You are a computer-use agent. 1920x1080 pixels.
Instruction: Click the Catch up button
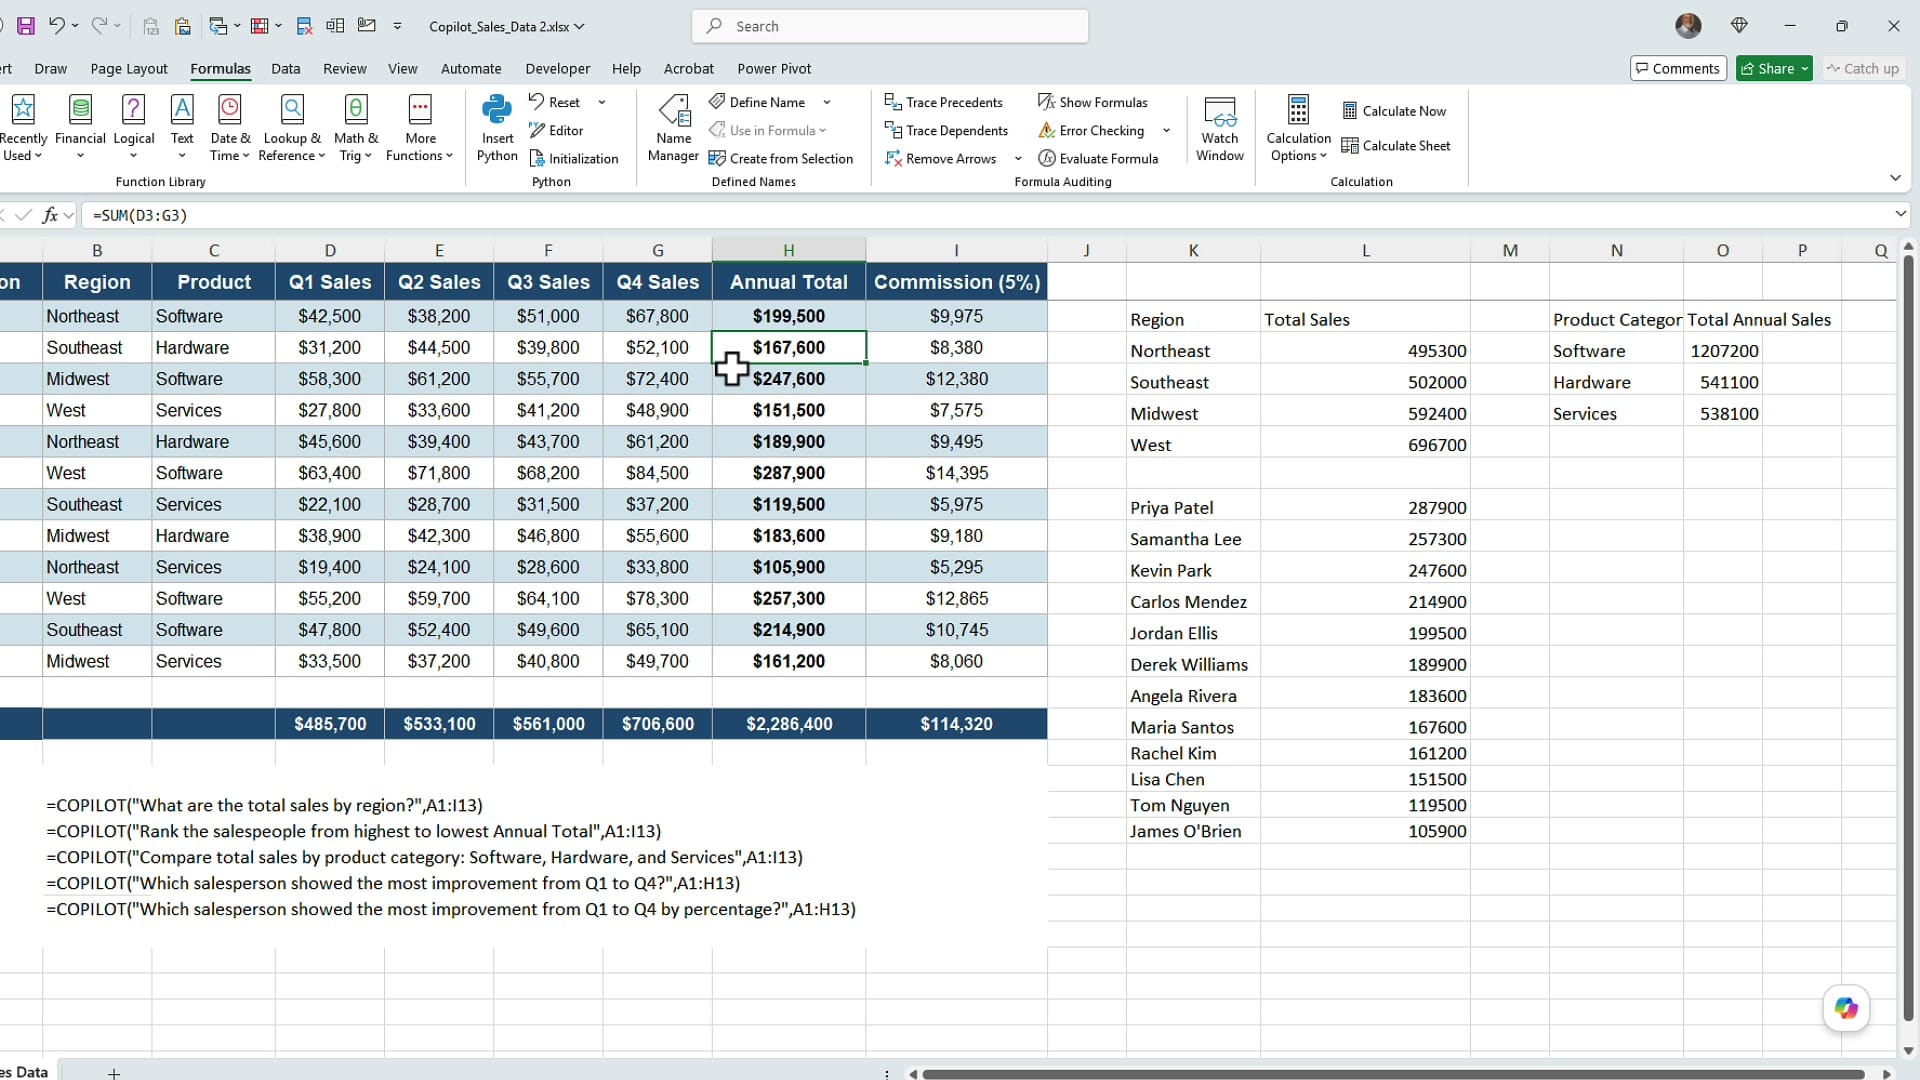coord(1862,68)
